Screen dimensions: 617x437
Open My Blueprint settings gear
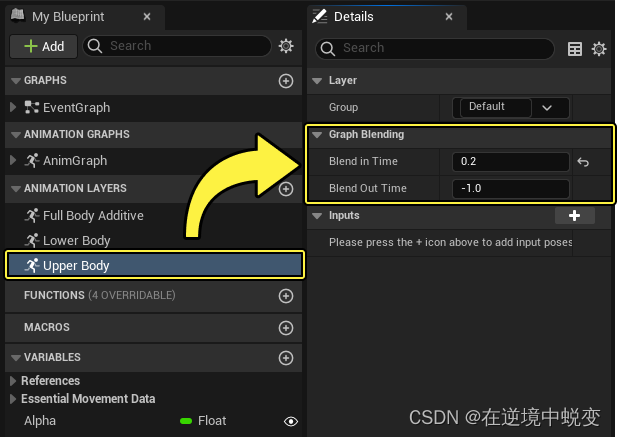(x=286, y=46)
